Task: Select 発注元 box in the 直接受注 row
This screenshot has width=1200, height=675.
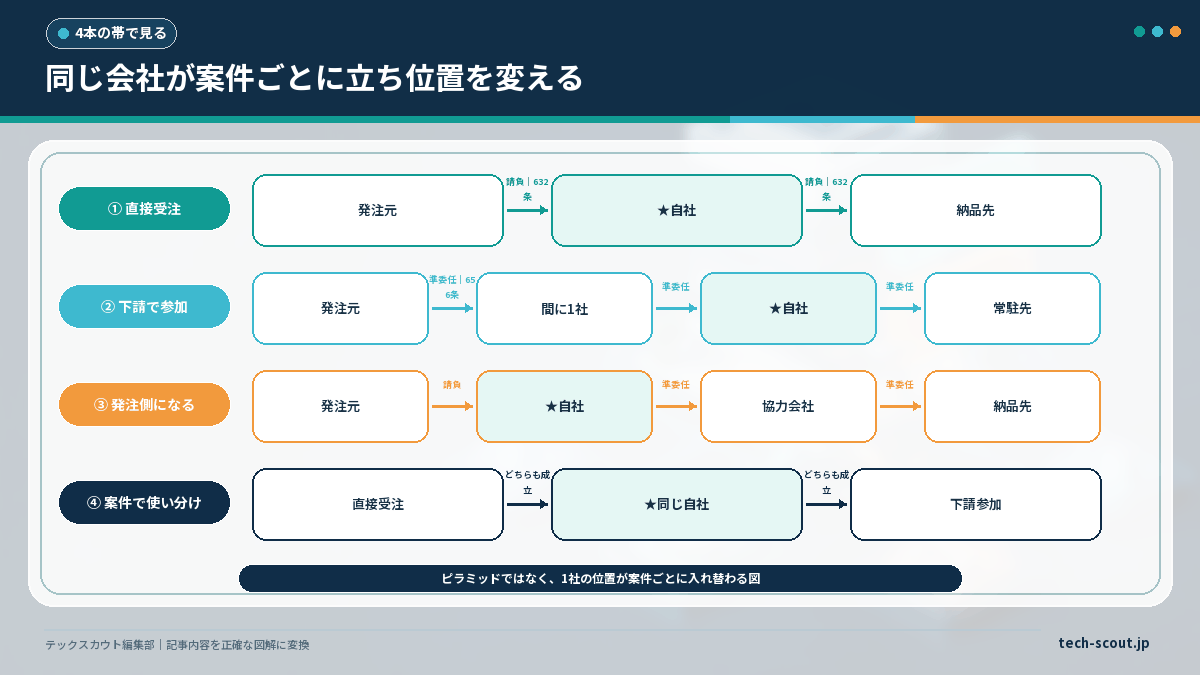Action: coord(377,210)
